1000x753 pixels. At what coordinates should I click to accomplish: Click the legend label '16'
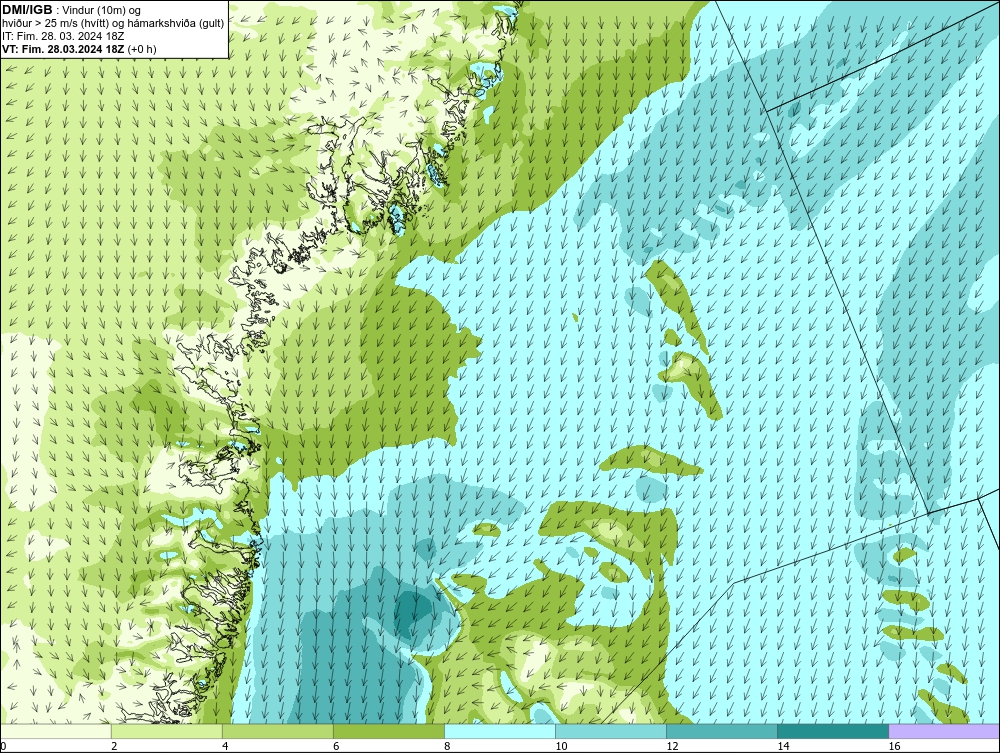click(894, 746)
